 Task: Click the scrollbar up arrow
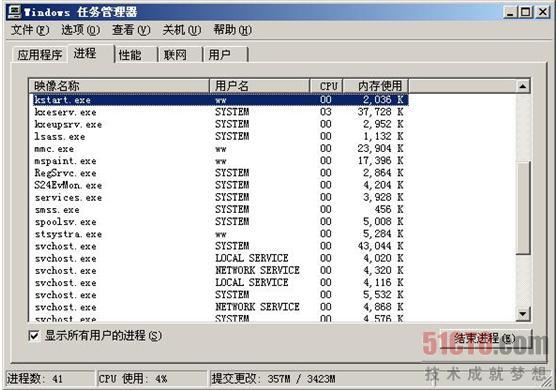[x=523, y=86]
